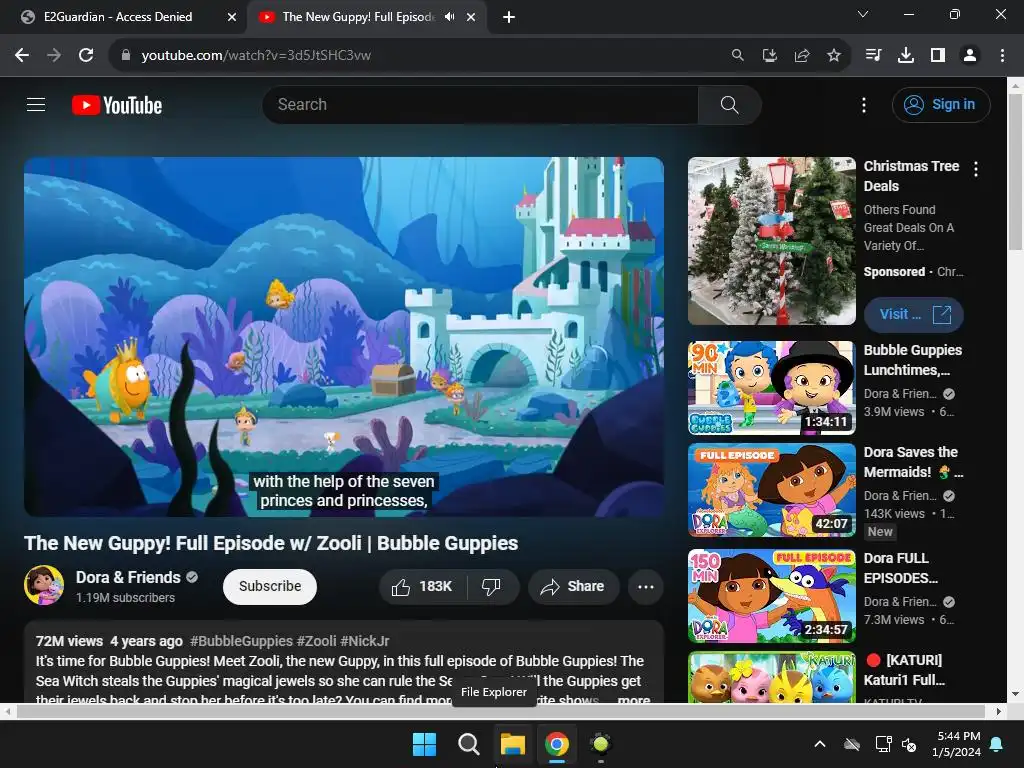Show hidden system tray icons chevron

click(820, 744)
